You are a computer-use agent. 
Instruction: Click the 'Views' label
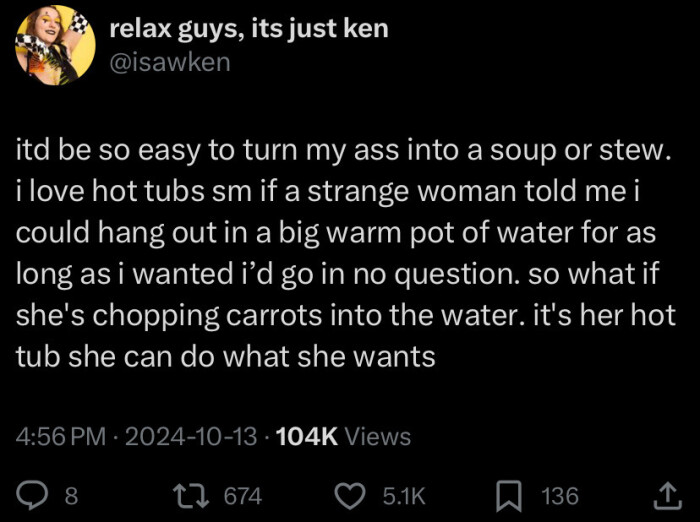click(378, 436)
